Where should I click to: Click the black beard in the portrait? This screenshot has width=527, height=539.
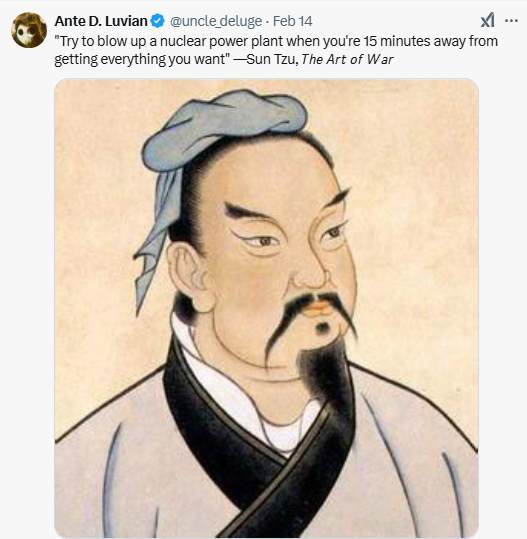pyautogui.click(x=325, y=375)
